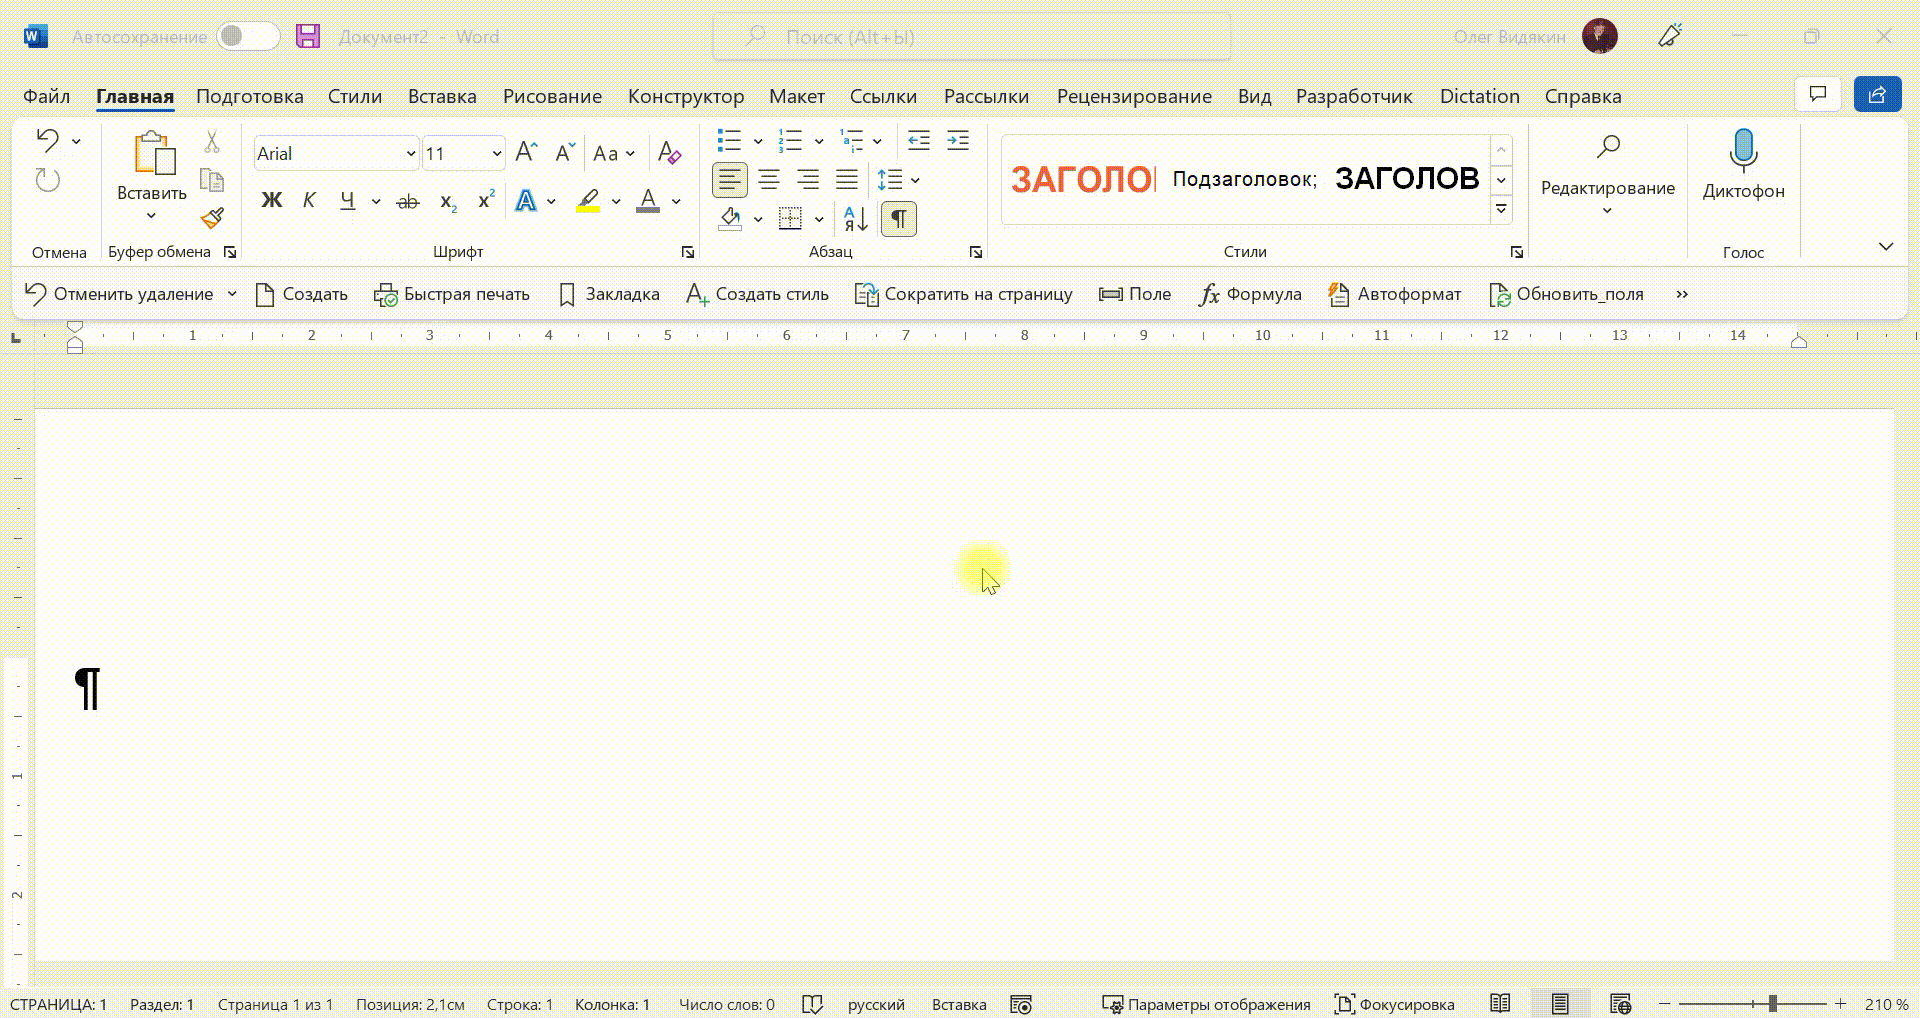Toggle center text alignment
This screenshot has width=1920, height=1018.
[x=769, y=180]
